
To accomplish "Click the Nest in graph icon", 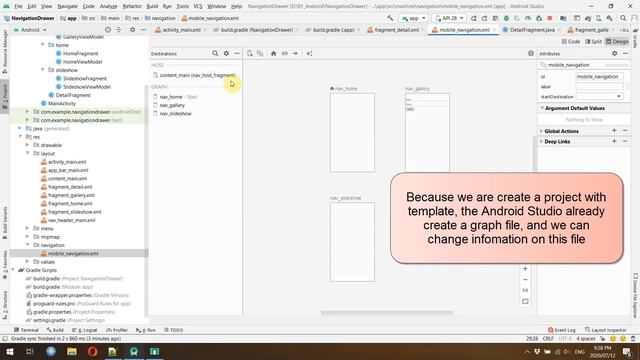I will (260, 53).
